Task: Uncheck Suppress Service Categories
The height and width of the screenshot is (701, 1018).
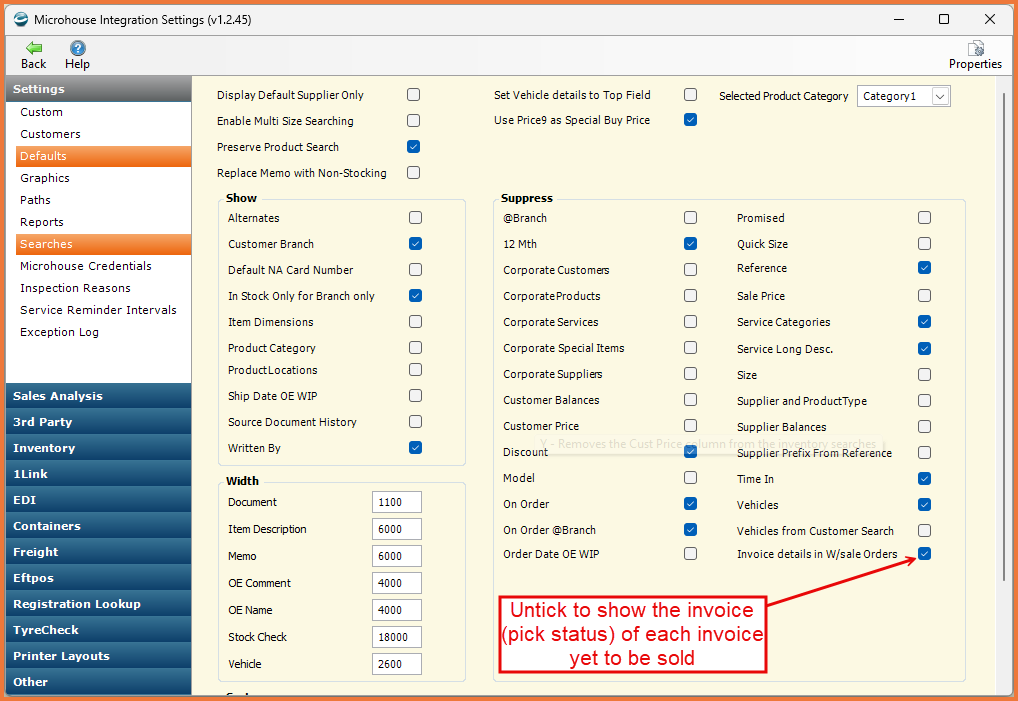Action: 925,321
